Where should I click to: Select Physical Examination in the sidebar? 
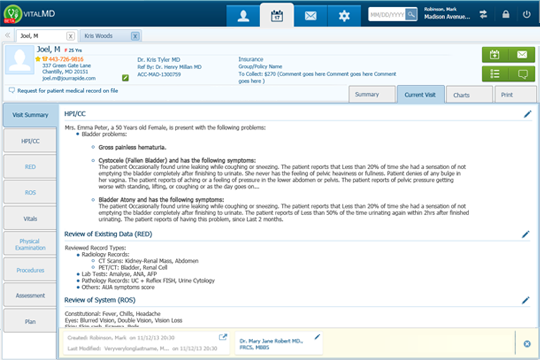click(30, 244)
